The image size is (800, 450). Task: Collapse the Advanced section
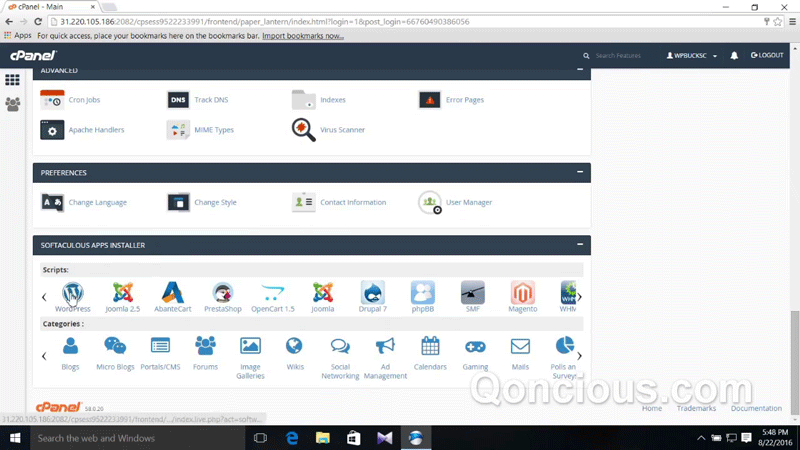click(x=580, y=70)
